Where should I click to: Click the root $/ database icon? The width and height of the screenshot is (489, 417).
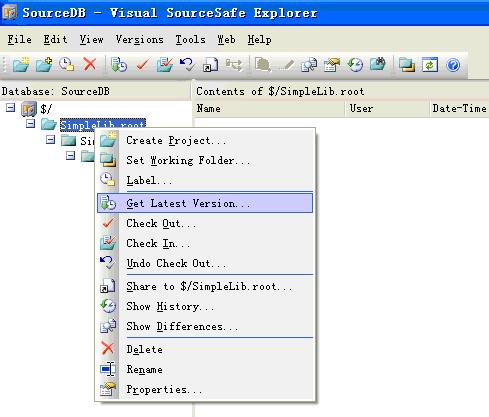click(29, 109)
